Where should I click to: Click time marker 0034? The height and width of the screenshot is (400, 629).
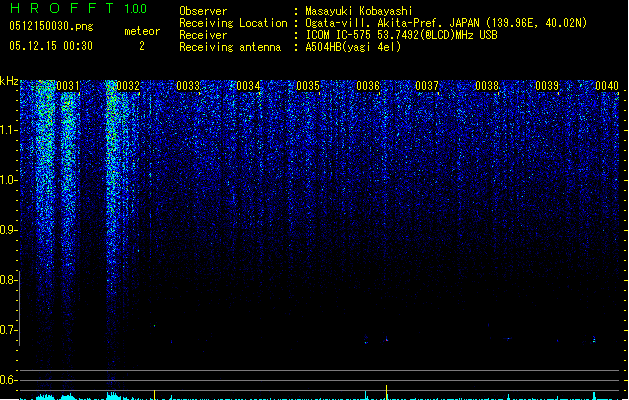(x=248, y=86)
